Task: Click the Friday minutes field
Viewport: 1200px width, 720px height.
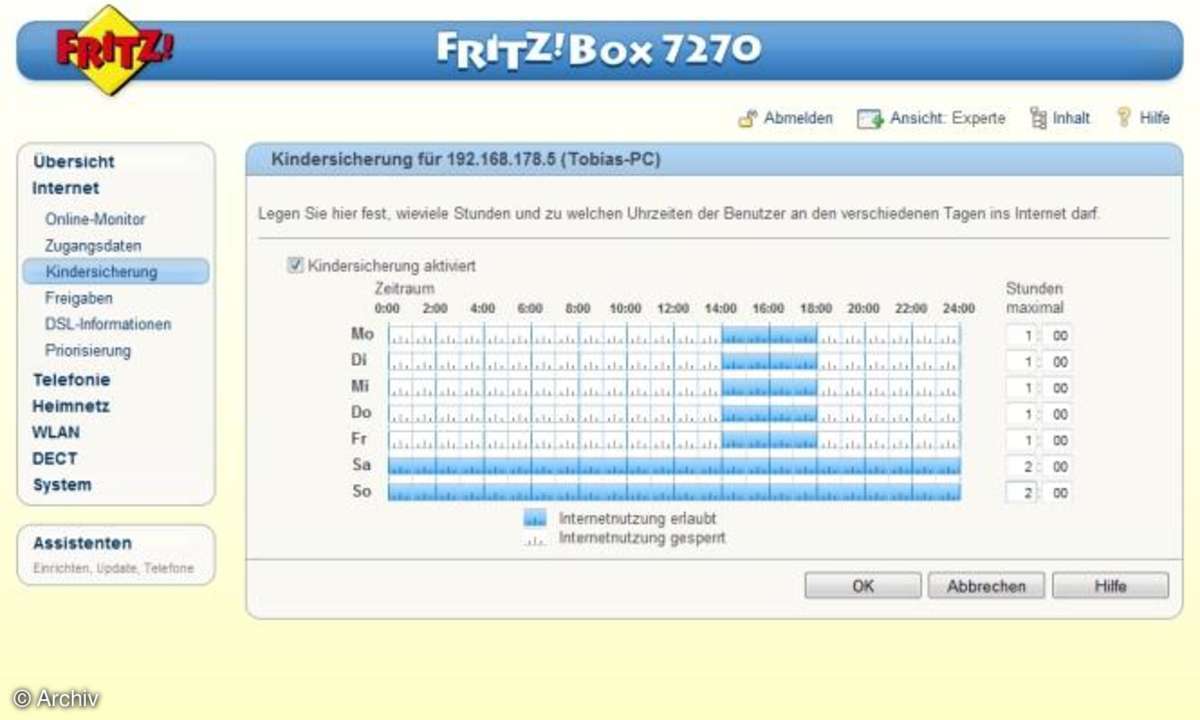Action: pos(1058,440)
